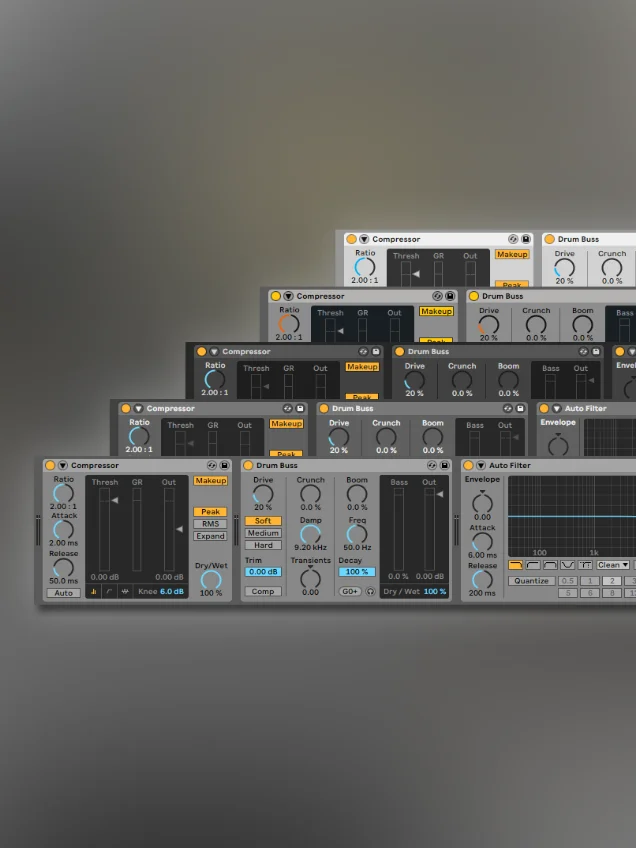636x848 pixels.
Task: Click the Trim 0.00 dB value field
Action: pos(263,572)
